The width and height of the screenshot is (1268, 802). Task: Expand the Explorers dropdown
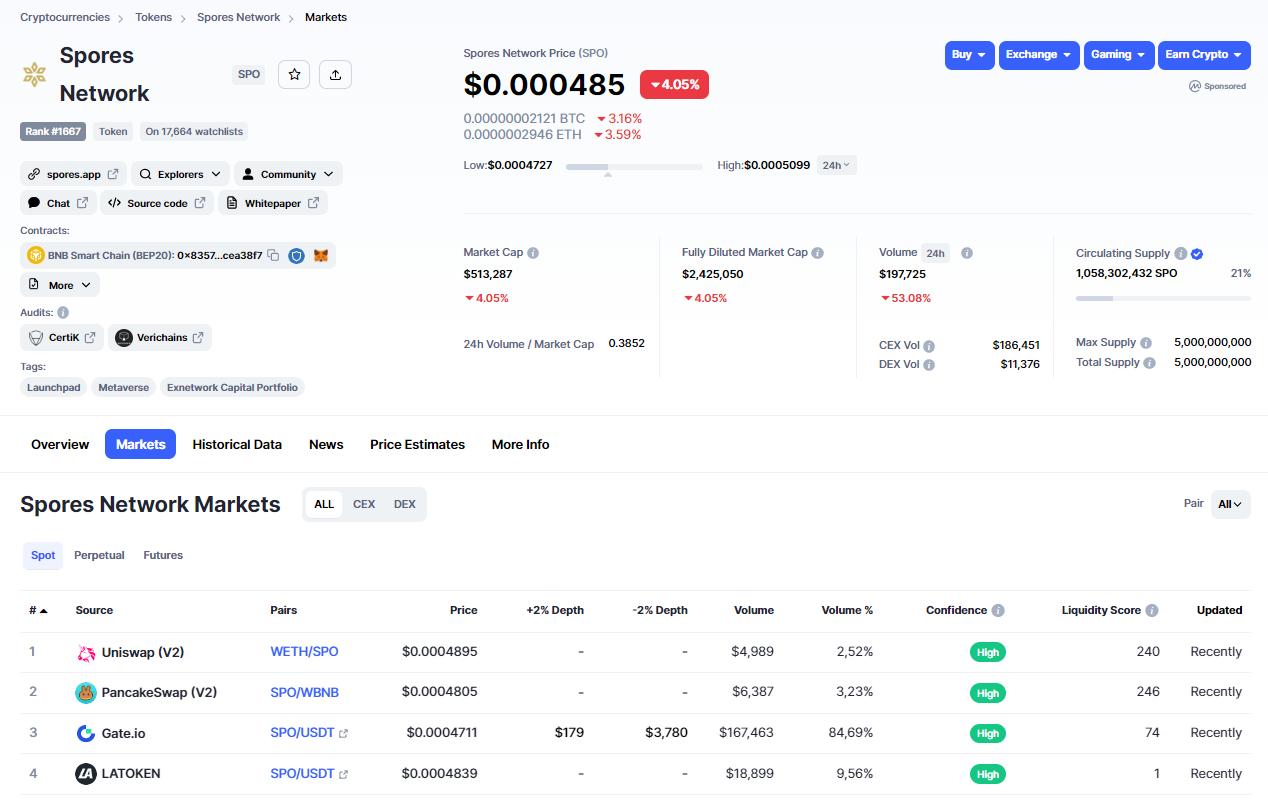(180, 174)
